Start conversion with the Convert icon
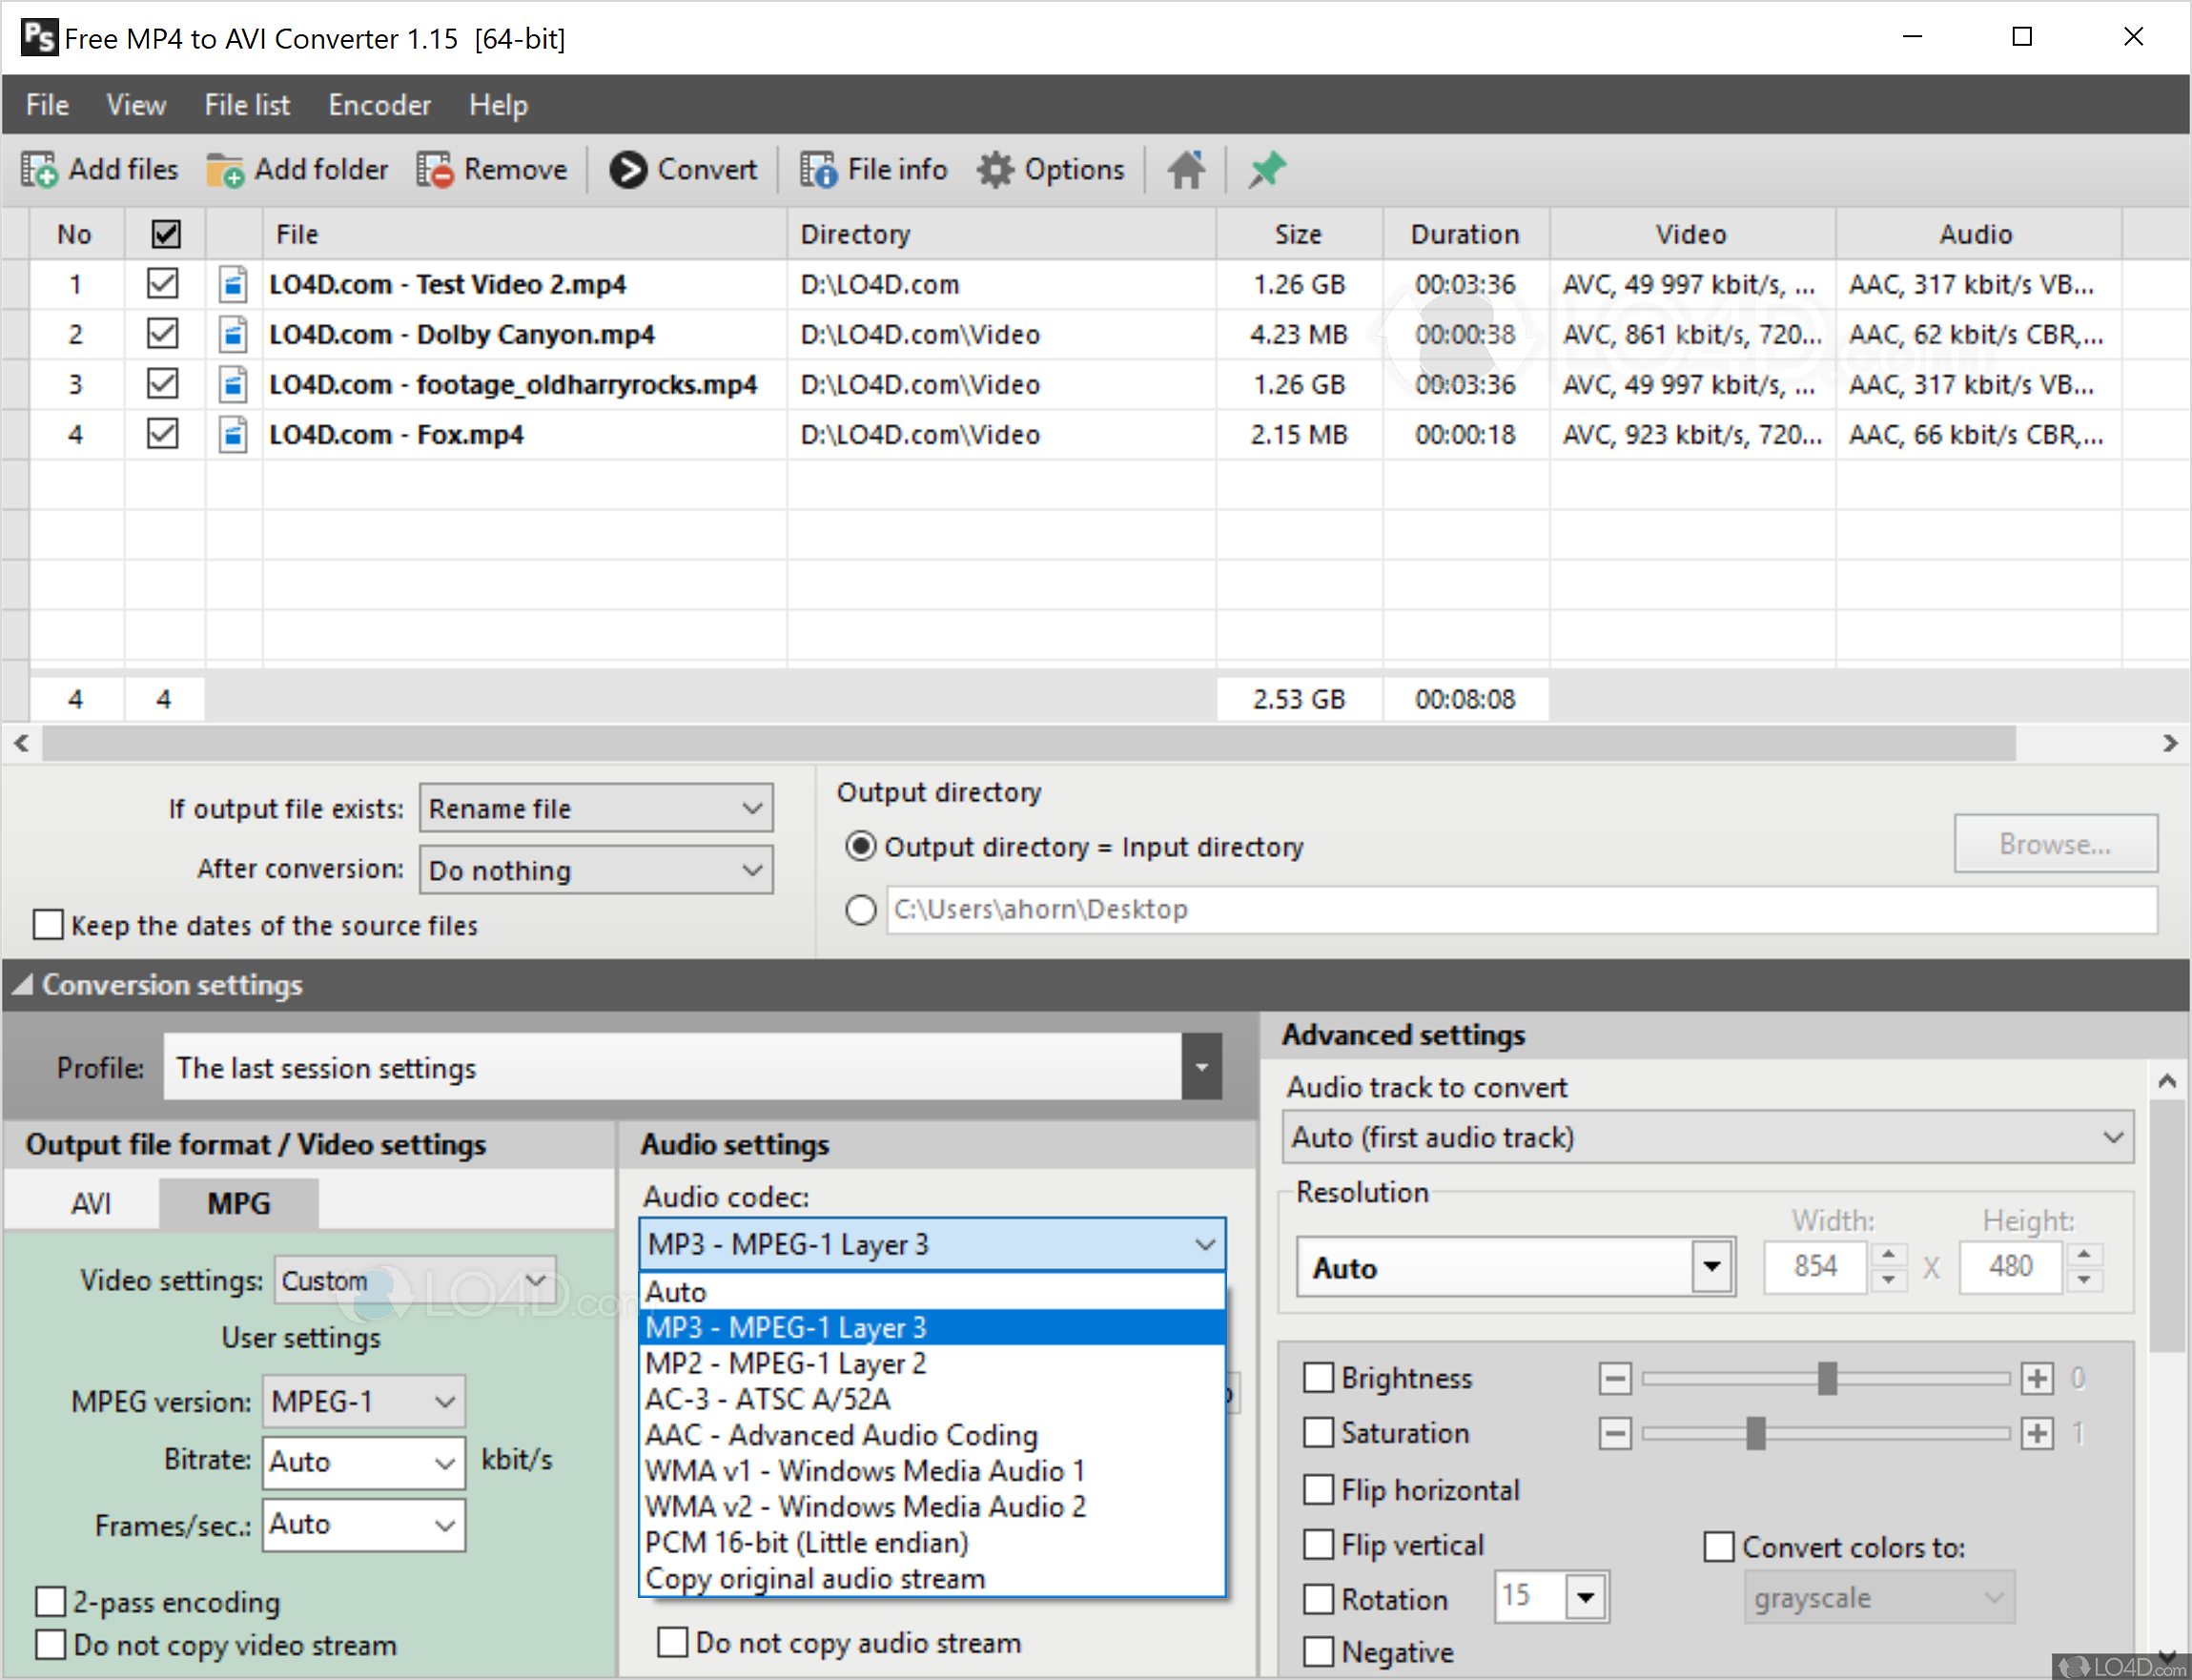This screenshot has height=1680, width=2192. (628, 170)
